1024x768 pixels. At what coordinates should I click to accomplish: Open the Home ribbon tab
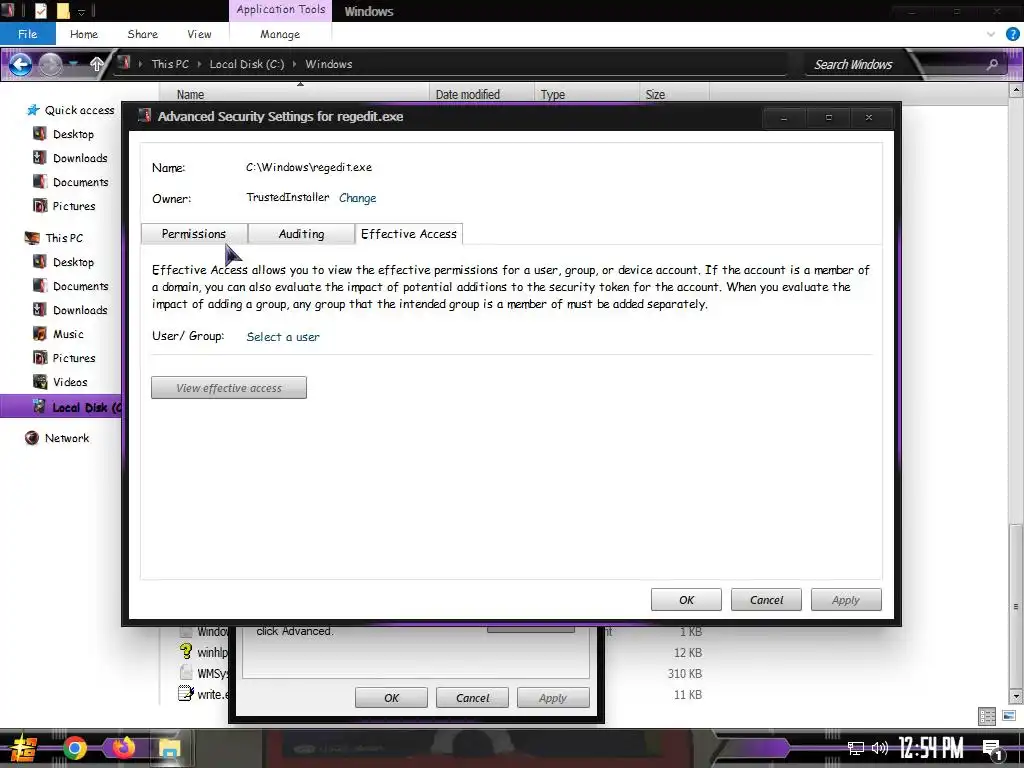pos(84,34)
